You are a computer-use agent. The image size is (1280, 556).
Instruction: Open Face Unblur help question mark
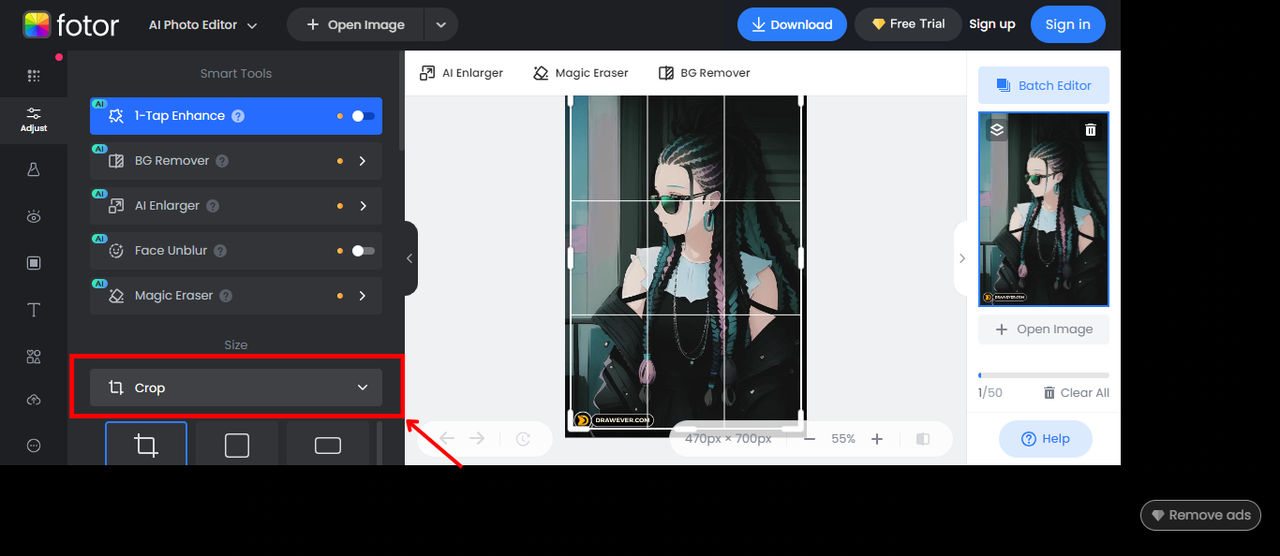coord(220,251)
